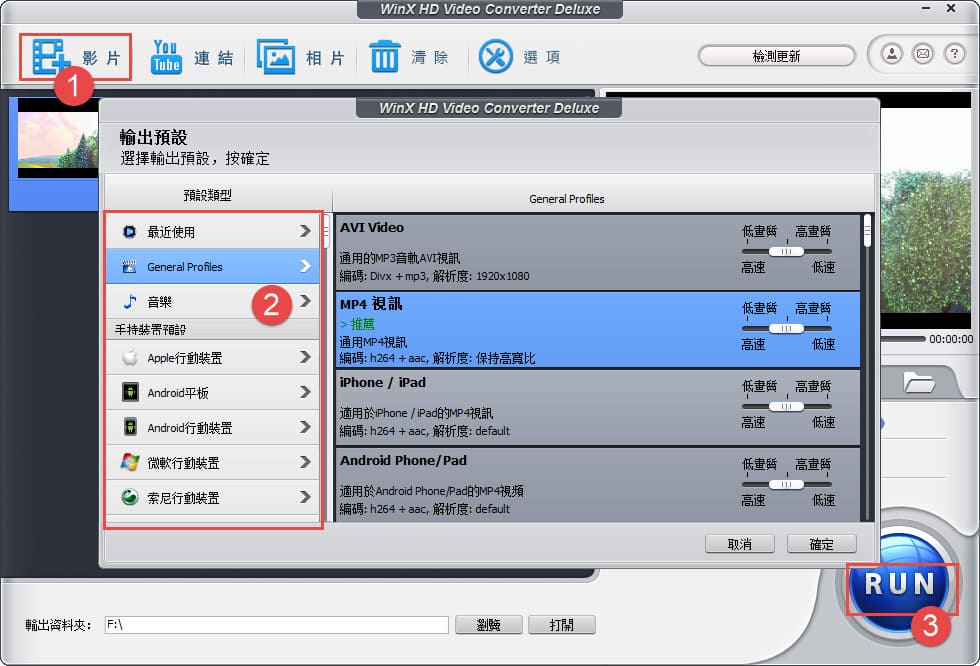Select the iPhone / iPad profile
This screenshot has height=666, width=980.
[598, 407]
